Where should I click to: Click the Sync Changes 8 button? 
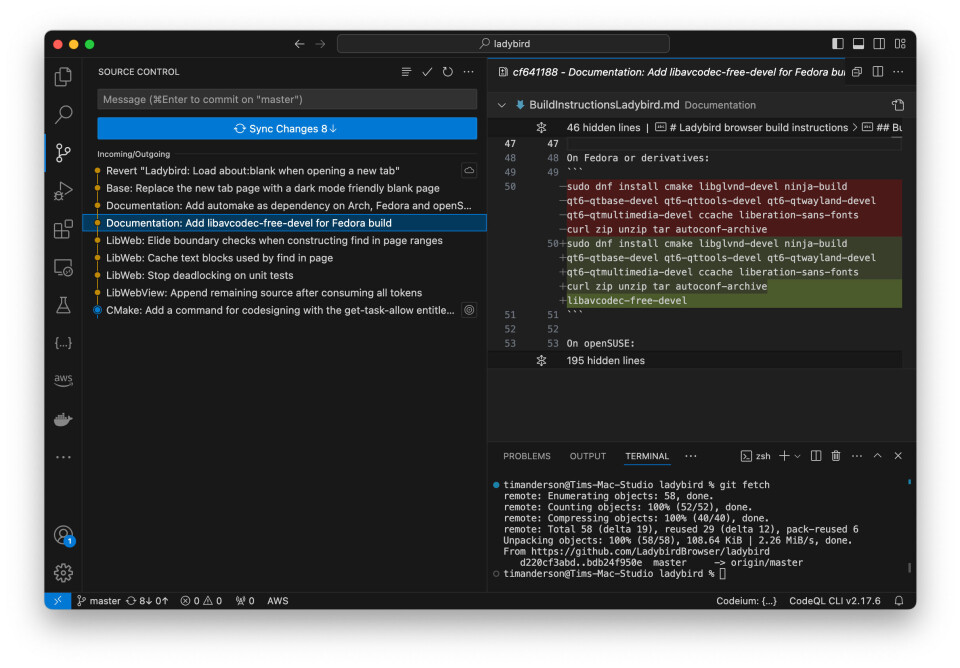(287, 129)
